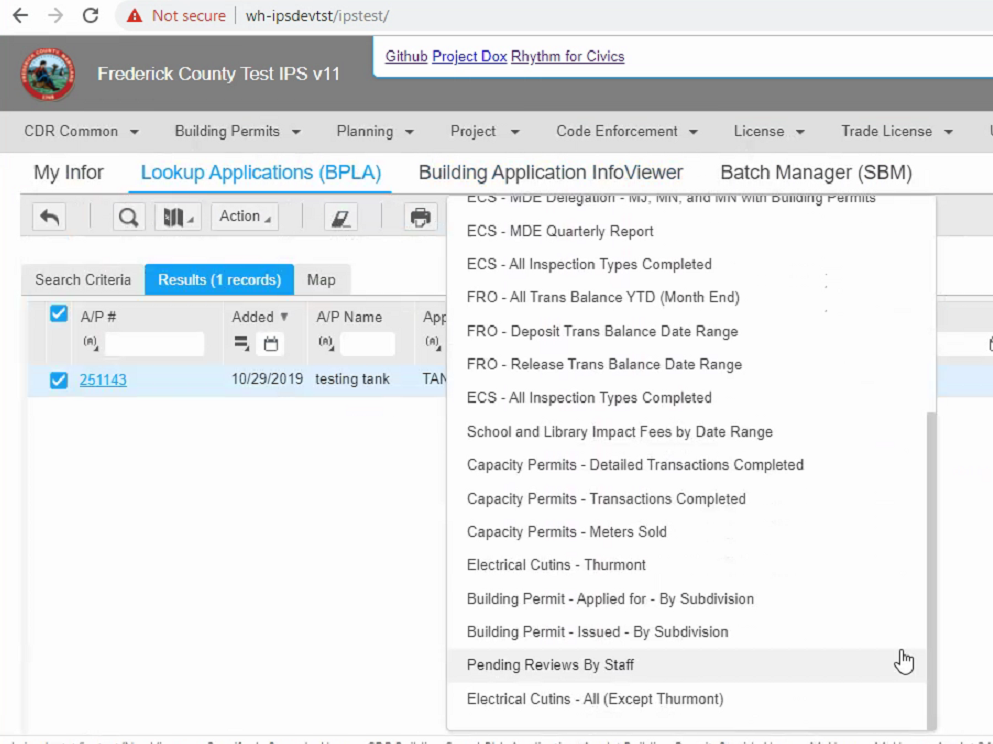Open the Project Dox link
The image size is (993, 744).
point(469,56)
